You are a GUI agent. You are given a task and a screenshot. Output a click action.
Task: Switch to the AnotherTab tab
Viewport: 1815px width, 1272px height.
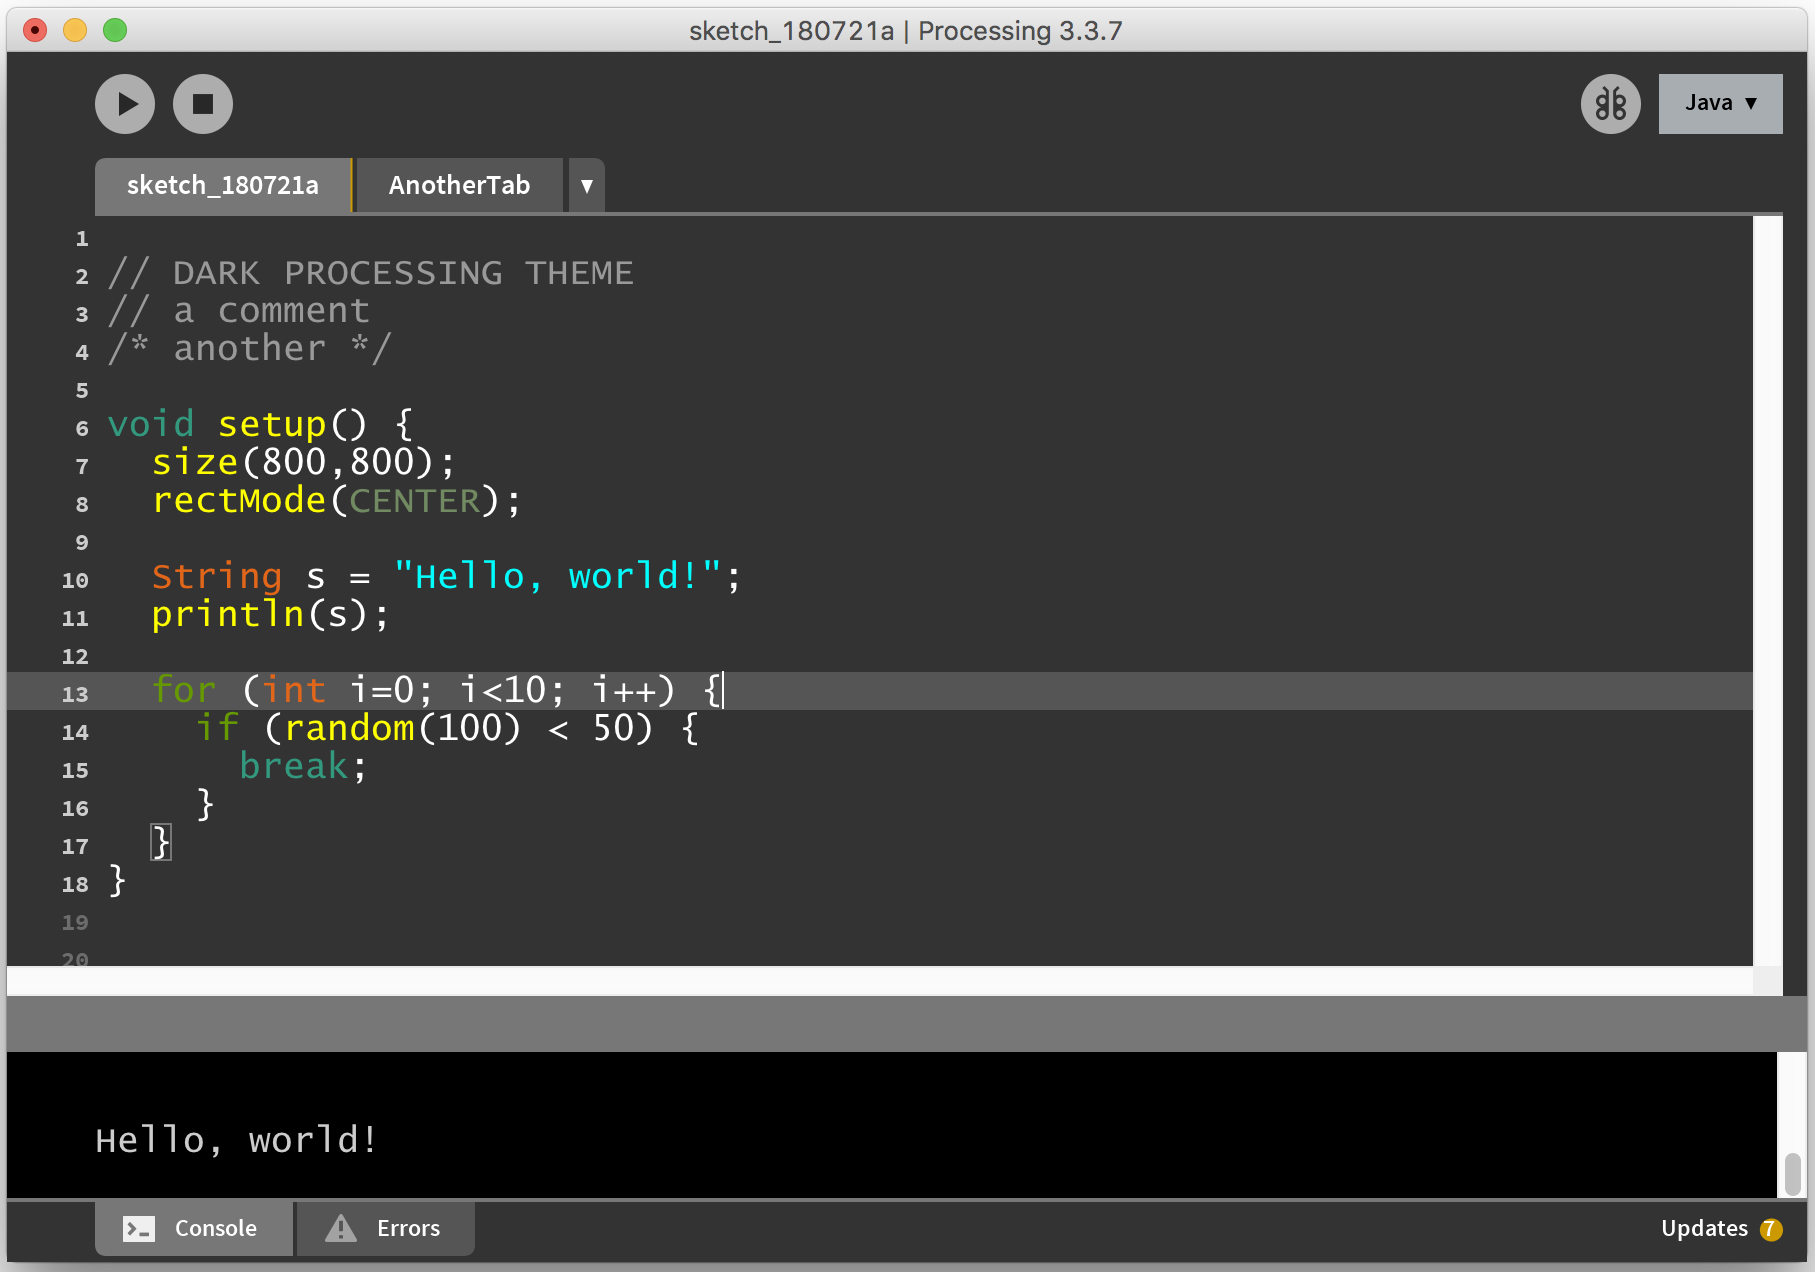pos(459,185)
